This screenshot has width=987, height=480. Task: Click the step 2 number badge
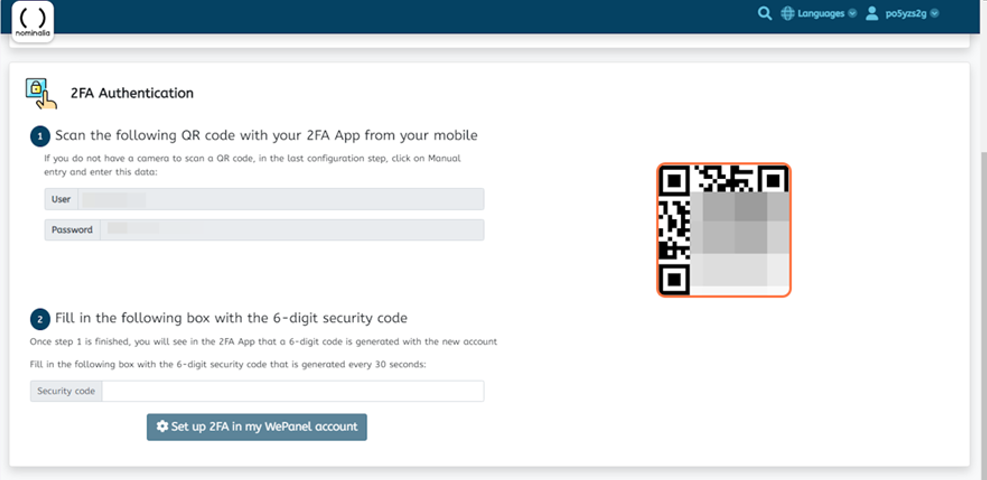click(x=40, y=319)
